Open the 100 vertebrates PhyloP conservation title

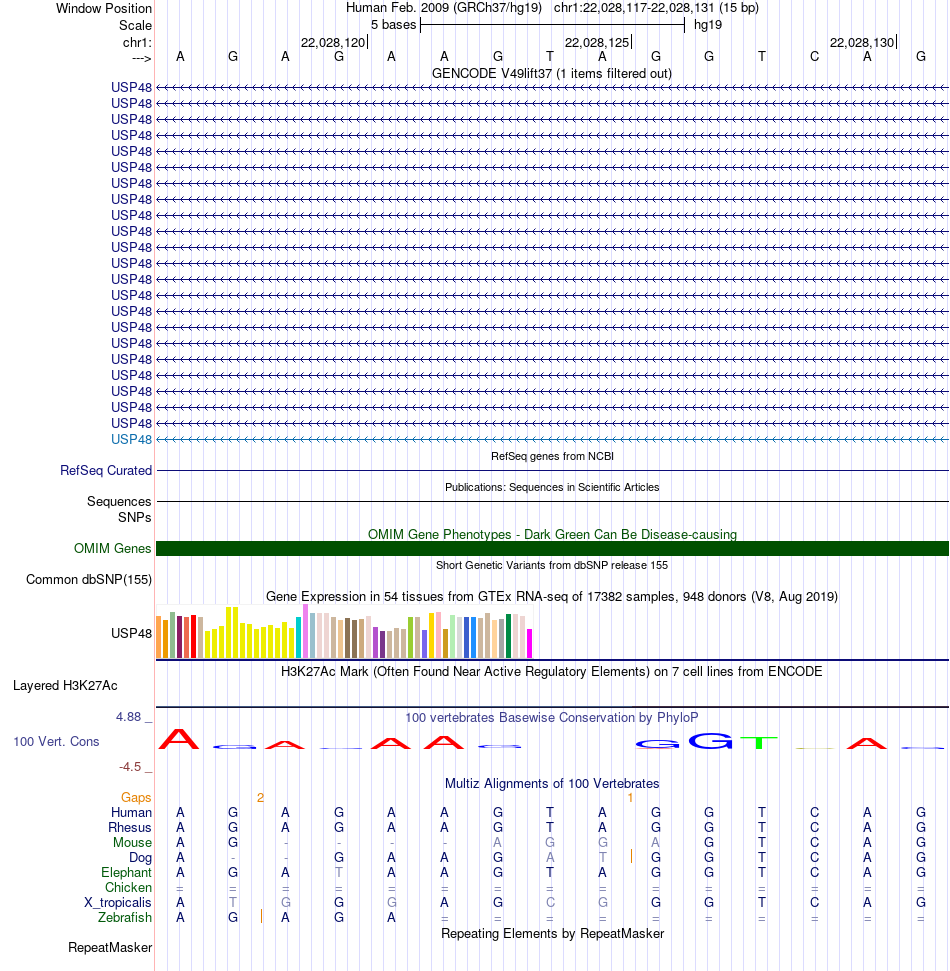tap(552, 717)
